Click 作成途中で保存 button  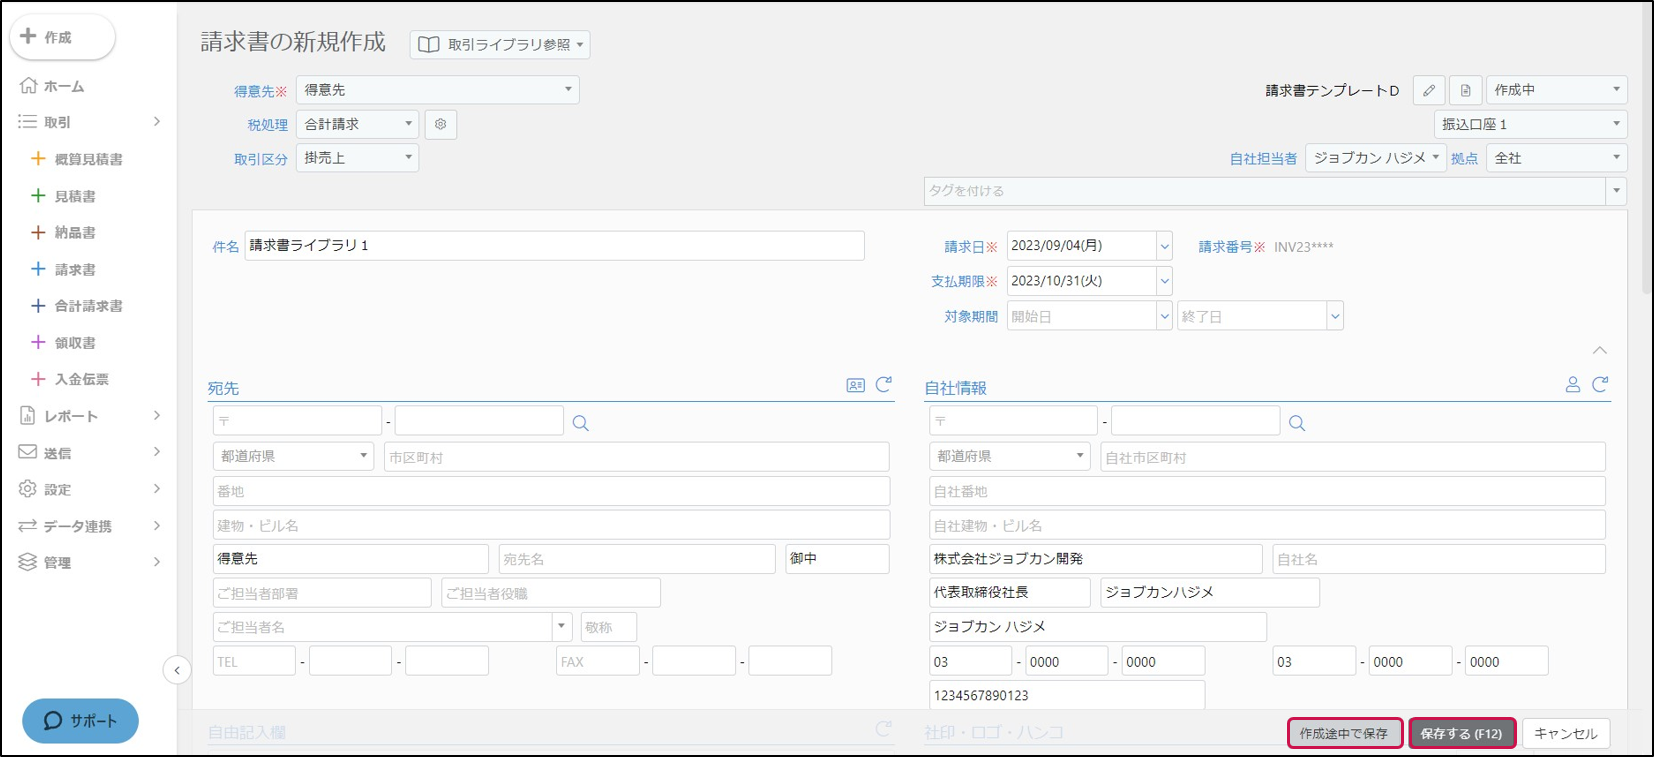(1344, 733)
